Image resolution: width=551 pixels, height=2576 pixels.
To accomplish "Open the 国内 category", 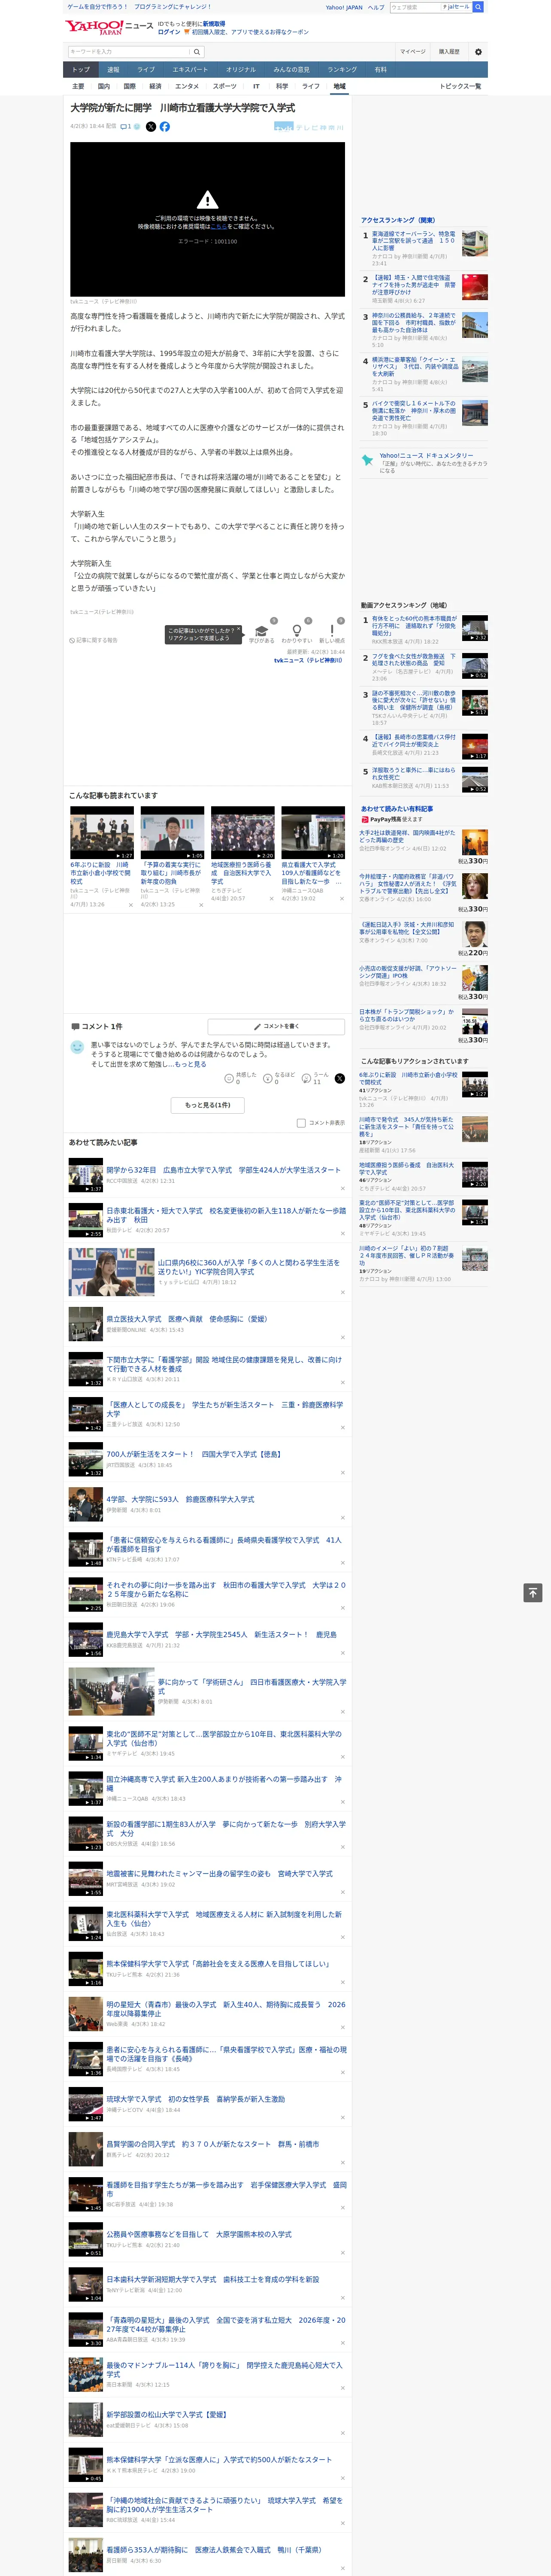I will tap(104, 86).
